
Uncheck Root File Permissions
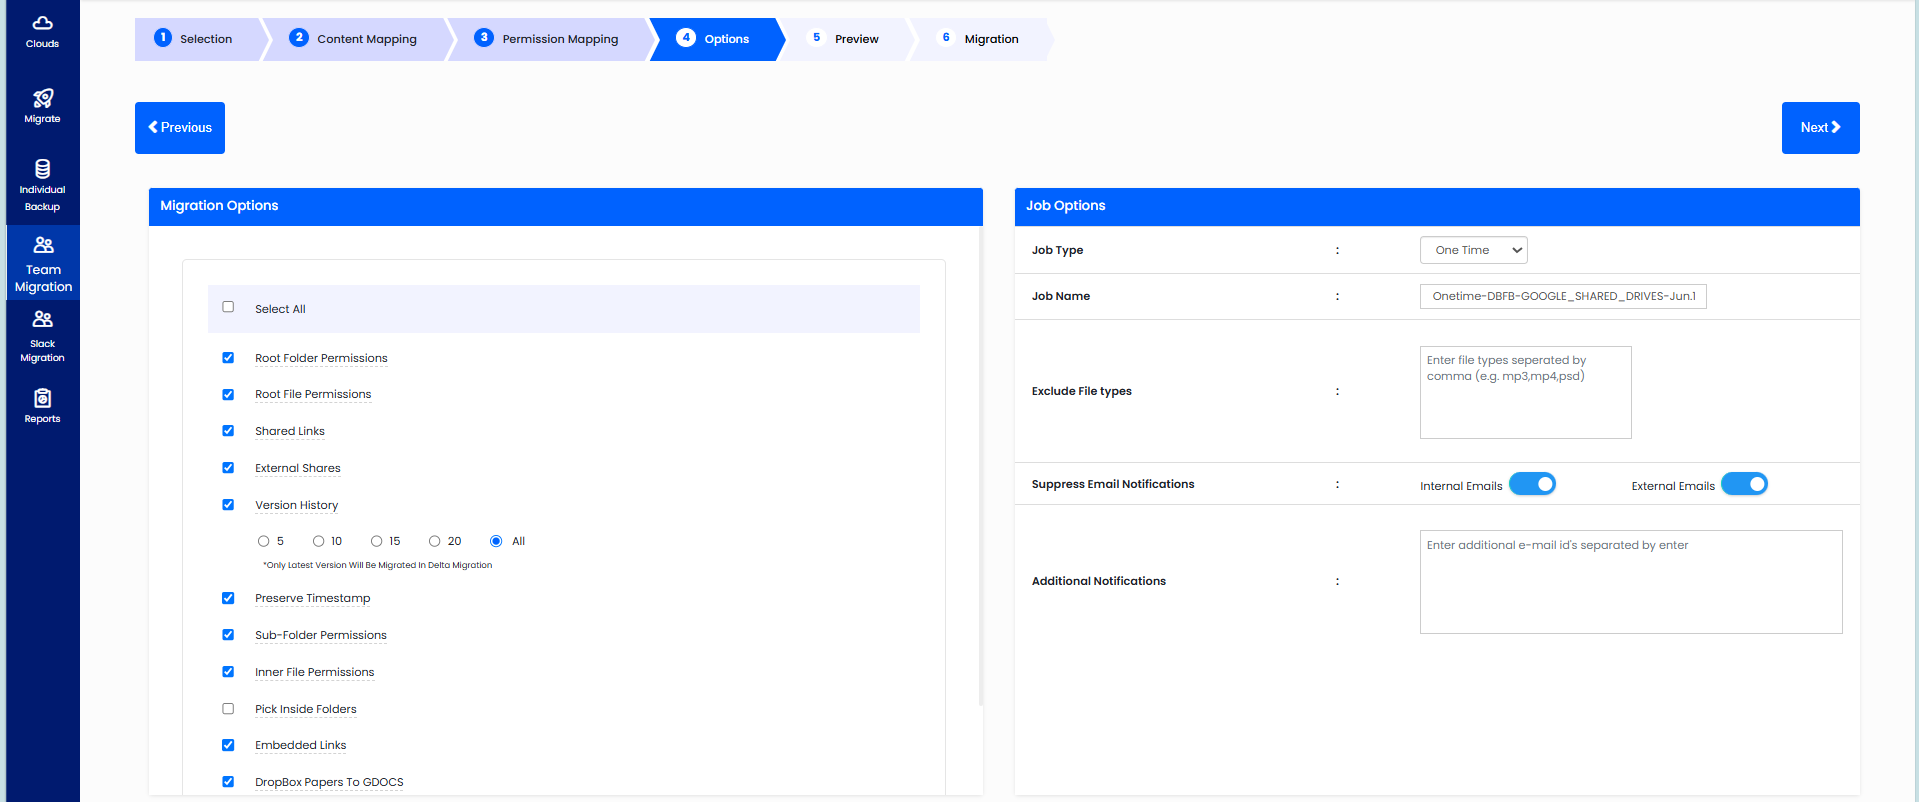click(x=228, y=394)
